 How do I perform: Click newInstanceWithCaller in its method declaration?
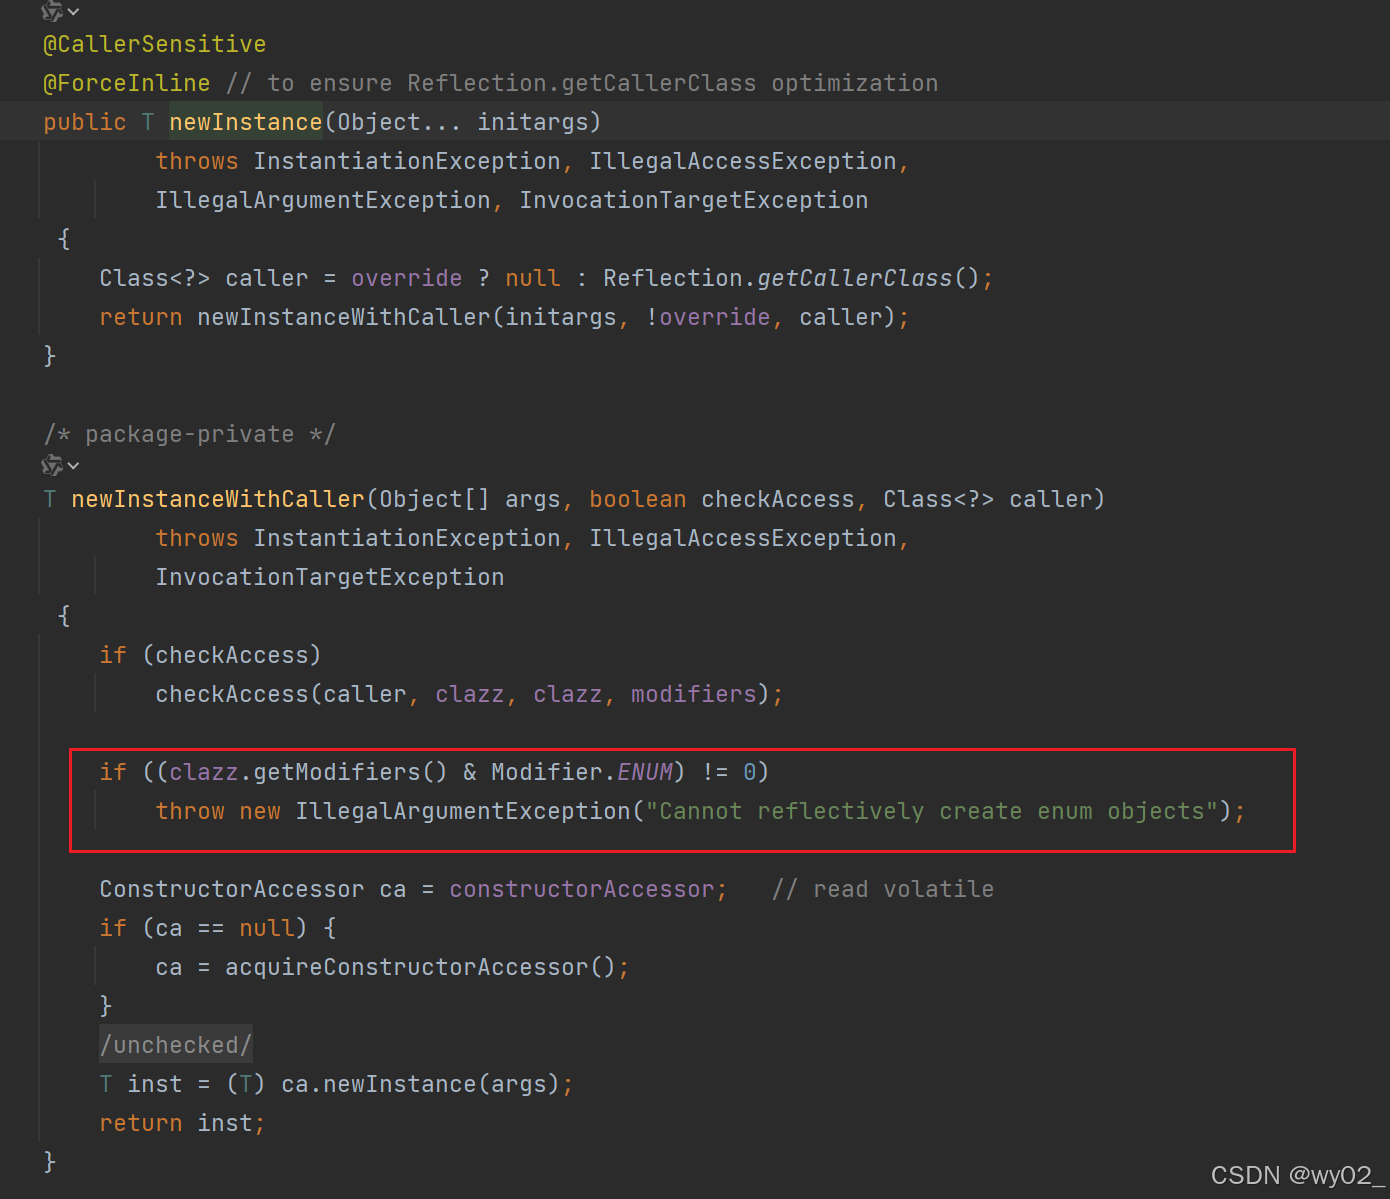pos(218,499)
